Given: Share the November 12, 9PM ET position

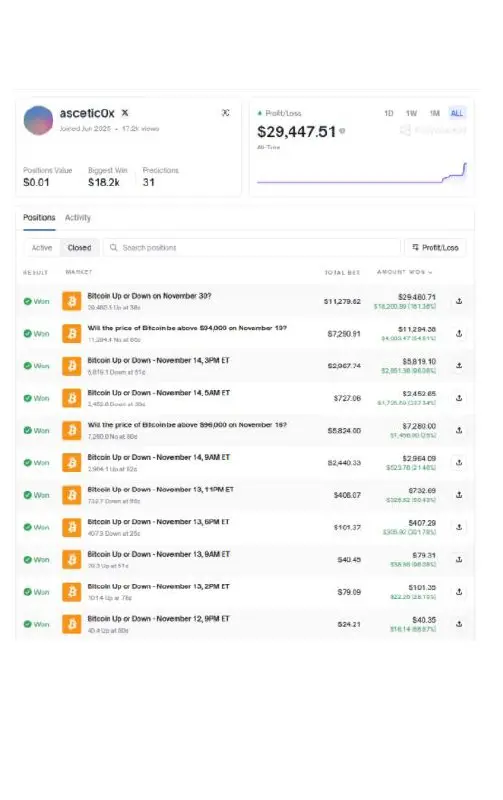Looking at the screenshot, I should [x=459, y=623].
